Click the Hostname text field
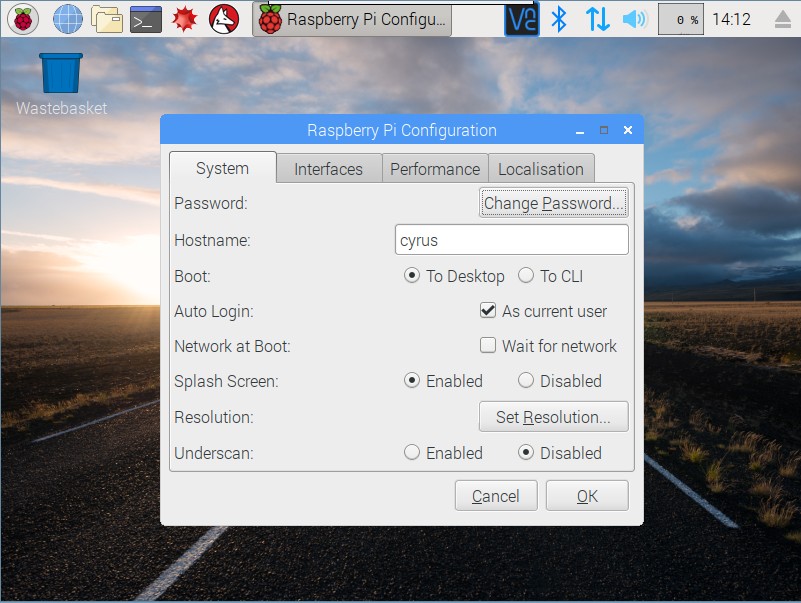The width and height of the screenshot is (801, 603). click(x=511, y=240)
